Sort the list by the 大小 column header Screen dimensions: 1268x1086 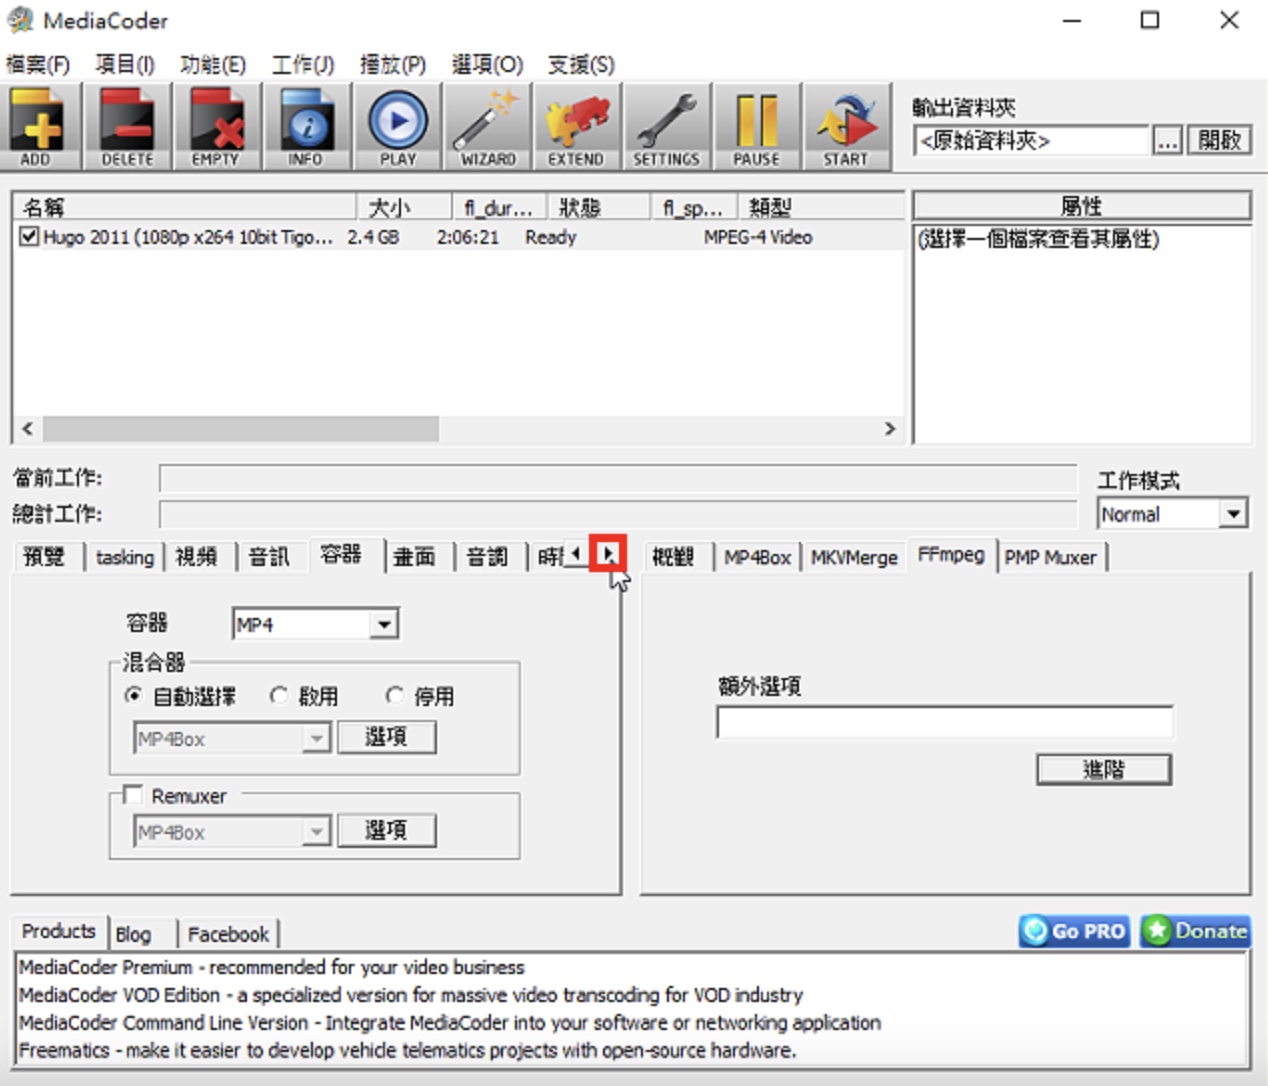point(404,207)
